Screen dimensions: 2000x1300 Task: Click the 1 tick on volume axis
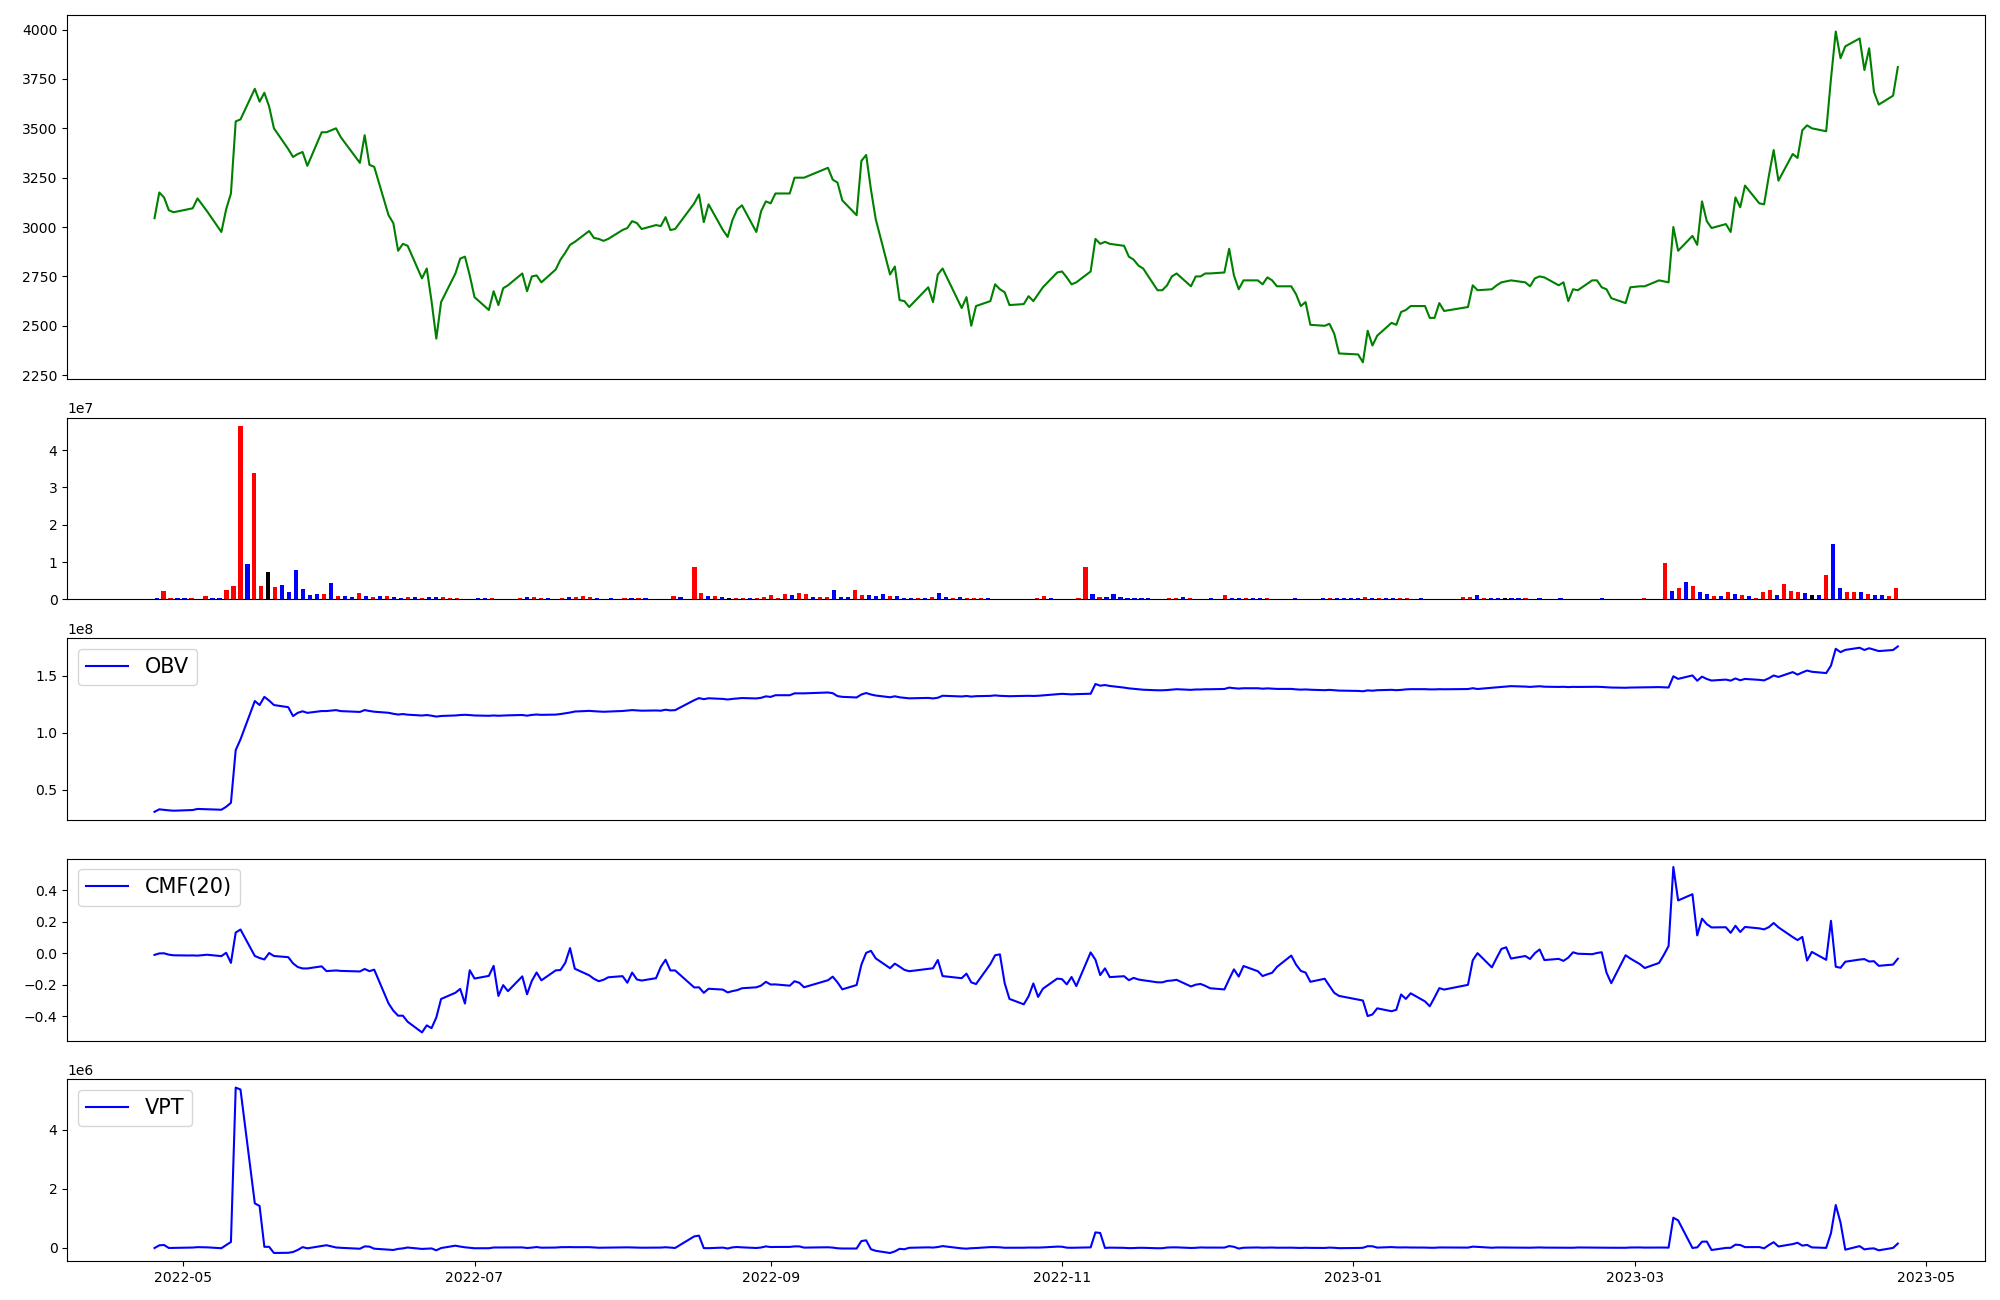53,563
